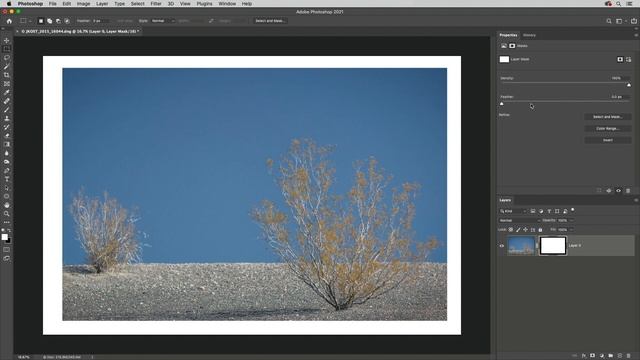Viewport: 640px width, 360px height.
Task: Open layer blend mode dropdown Normal
Action: pos(520,220)
